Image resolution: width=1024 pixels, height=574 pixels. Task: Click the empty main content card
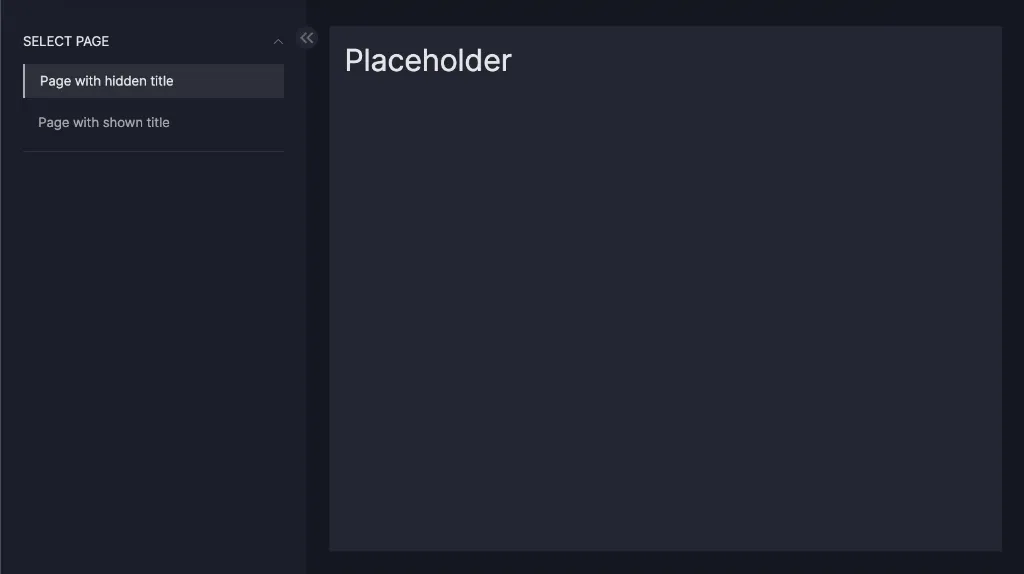pos(665,320)
